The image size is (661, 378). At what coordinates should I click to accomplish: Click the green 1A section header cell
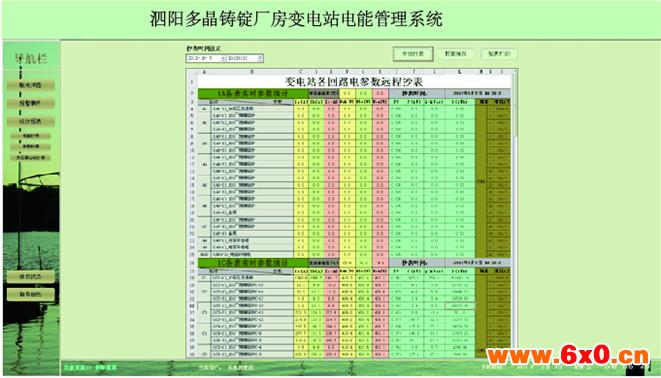253,94
